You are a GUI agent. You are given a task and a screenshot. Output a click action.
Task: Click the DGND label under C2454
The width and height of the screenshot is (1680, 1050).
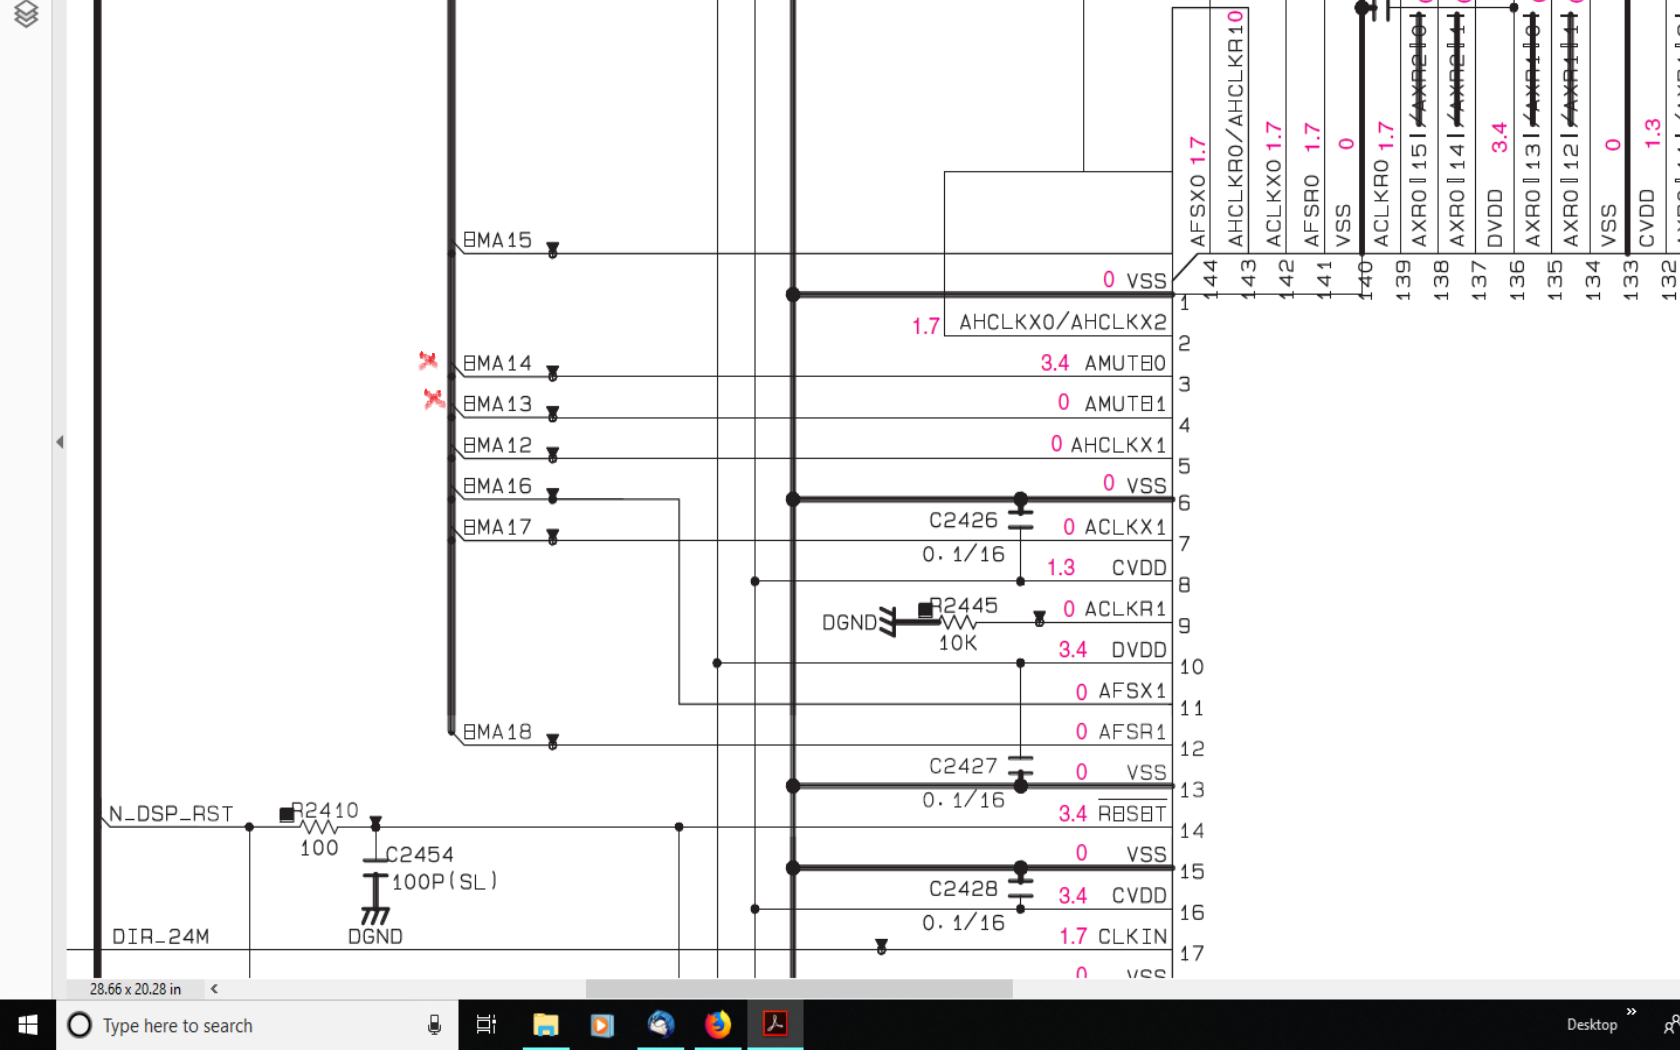click(x=375, y=937)
